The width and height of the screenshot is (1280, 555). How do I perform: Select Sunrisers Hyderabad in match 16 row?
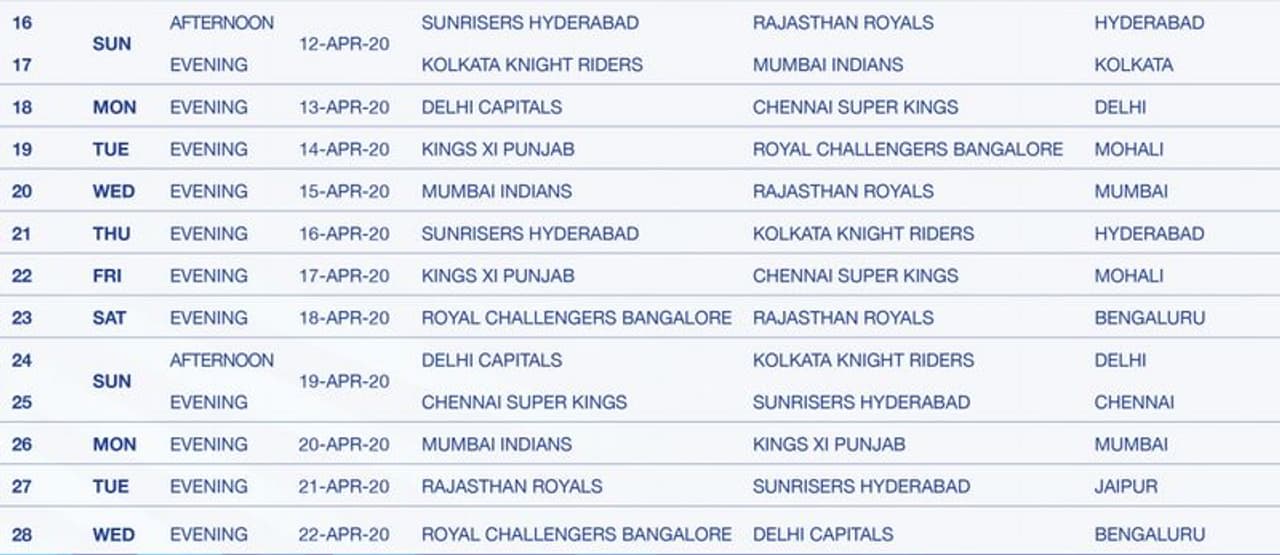pos(530,23)
